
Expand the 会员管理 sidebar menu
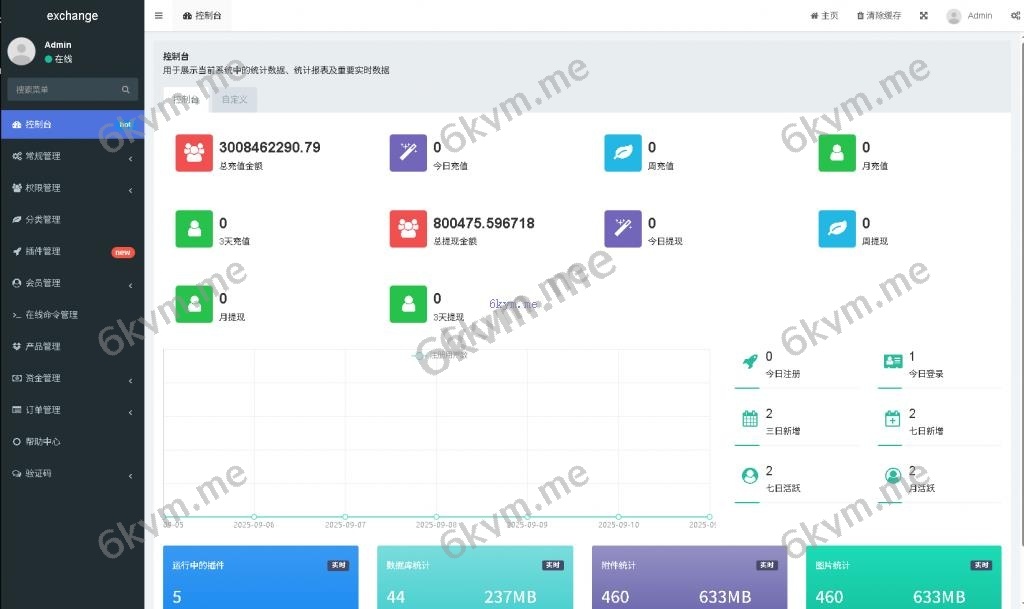(72, 283)
